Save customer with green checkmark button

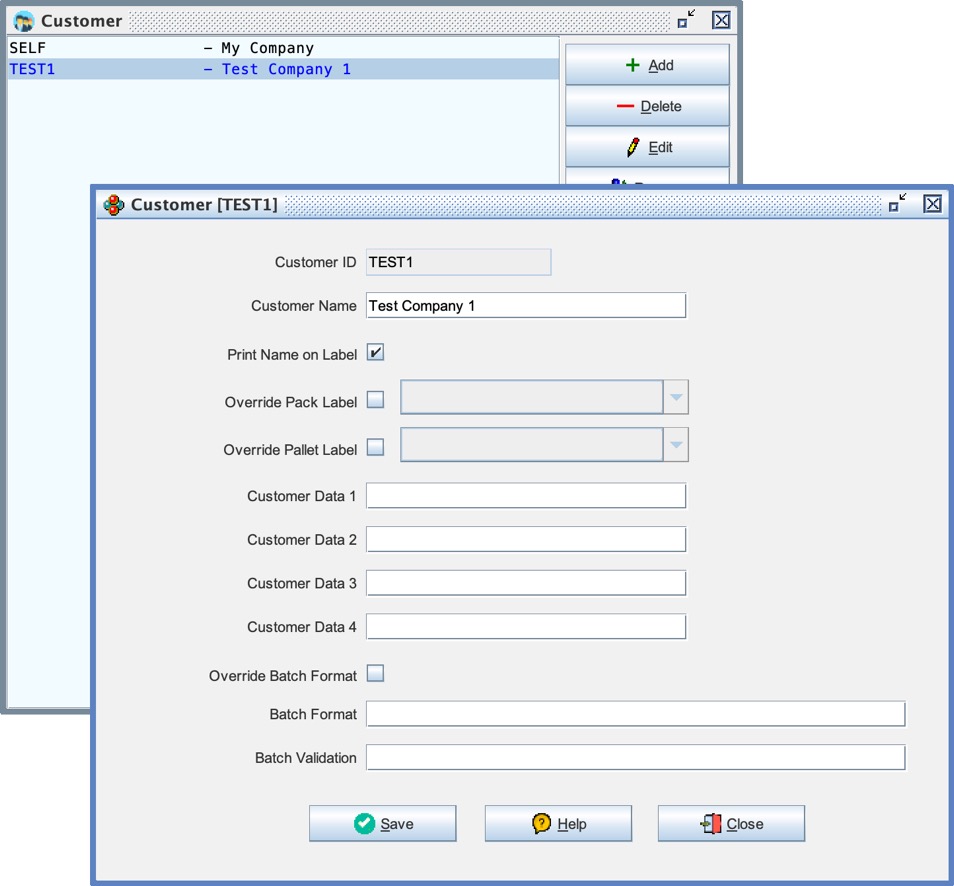[x=382, y=824]
